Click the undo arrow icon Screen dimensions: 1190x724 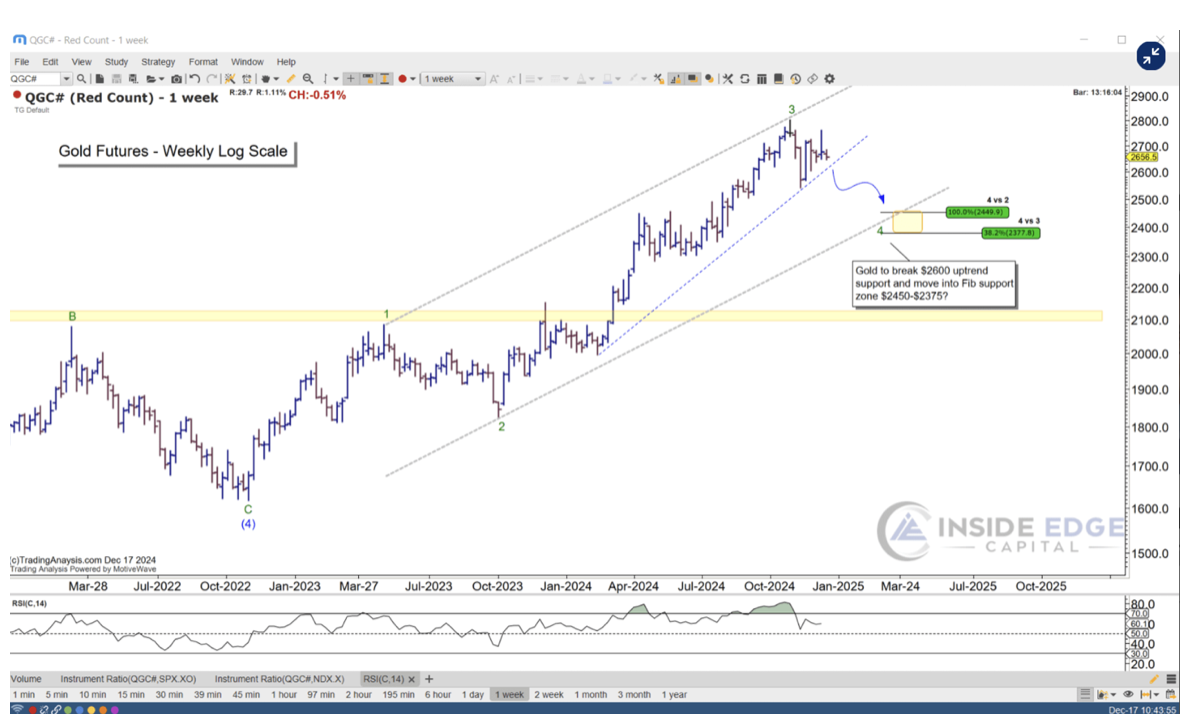pos(194,79)
